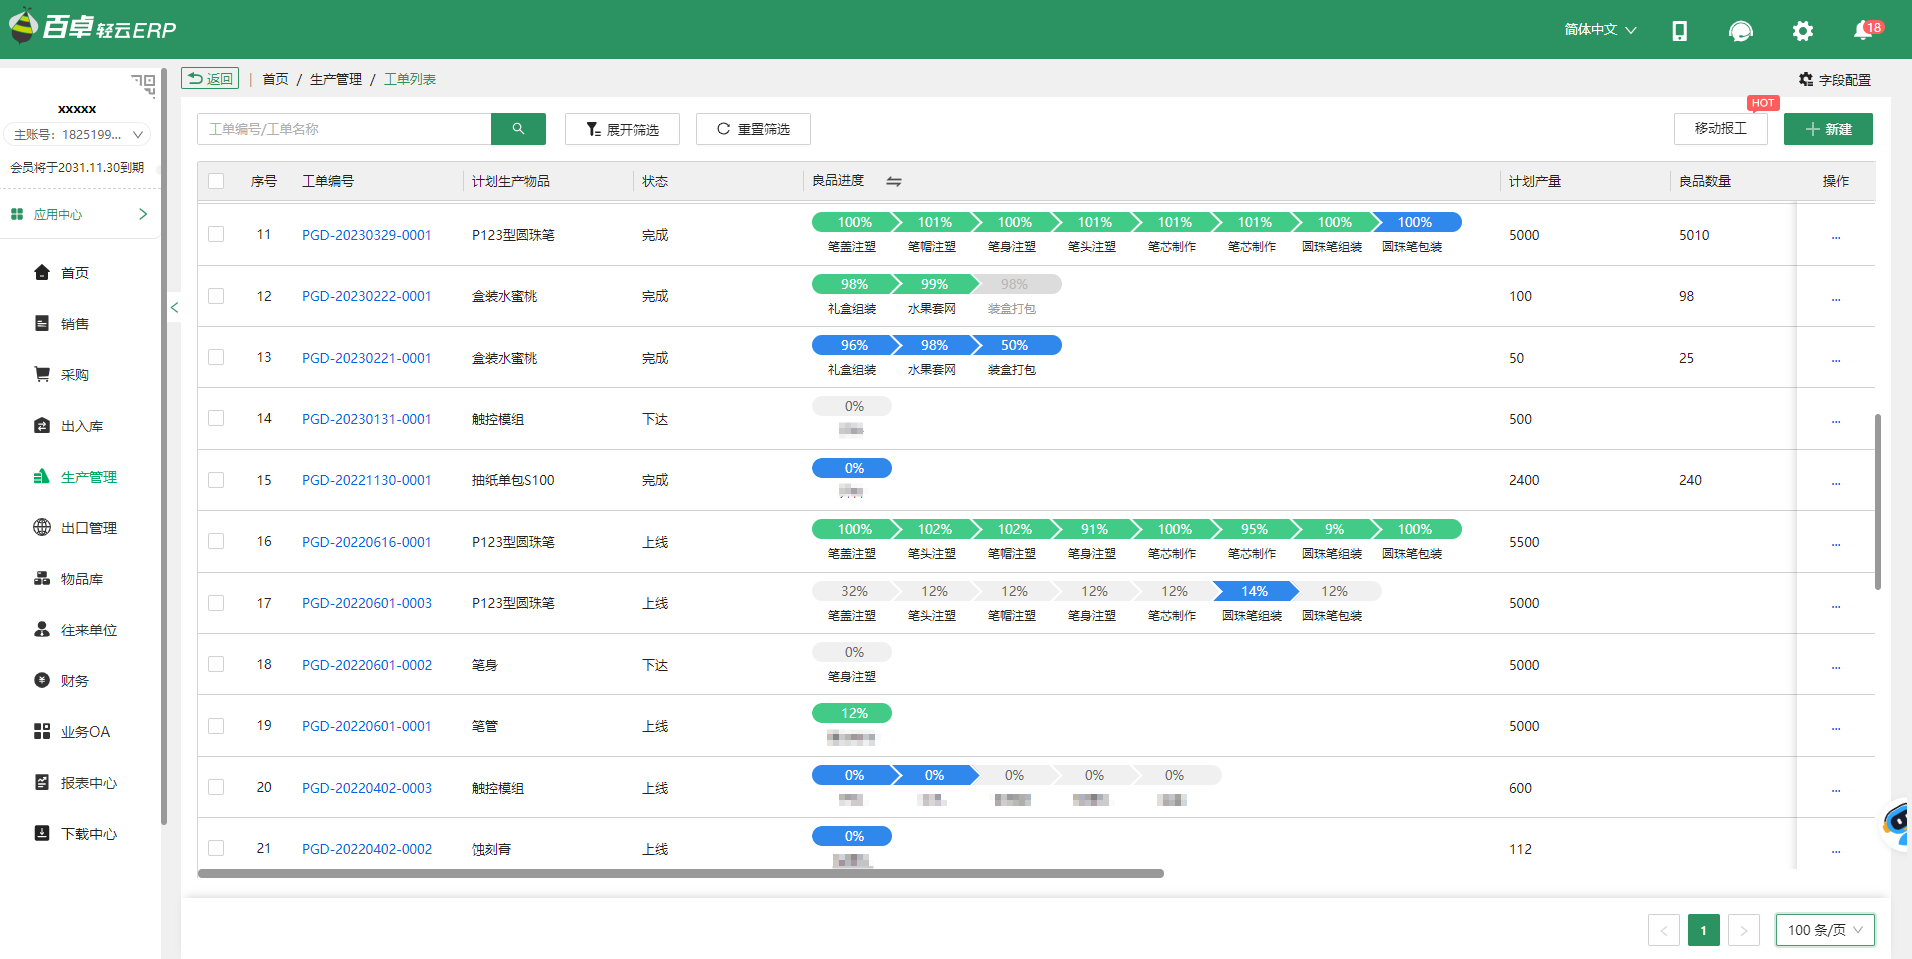Open actions menu for PGD-20221130-0001
The image size is (1912, 959).
tap(1836, 482)
